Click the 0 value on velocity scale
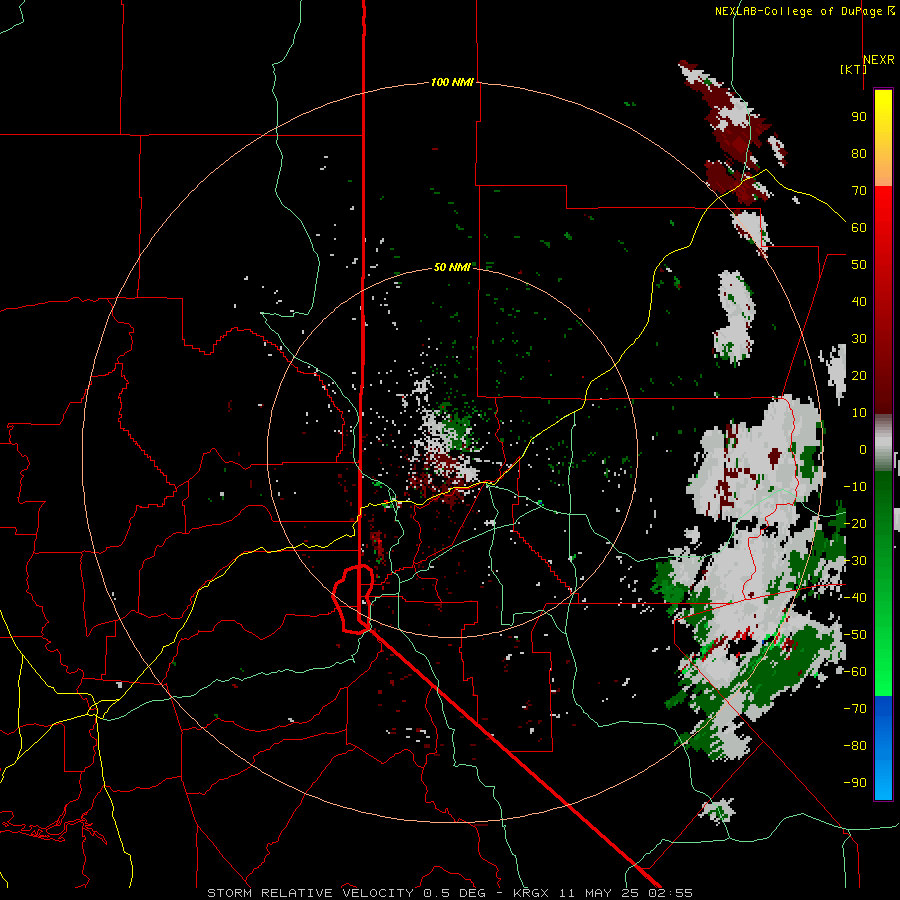 tap(862, 449)
